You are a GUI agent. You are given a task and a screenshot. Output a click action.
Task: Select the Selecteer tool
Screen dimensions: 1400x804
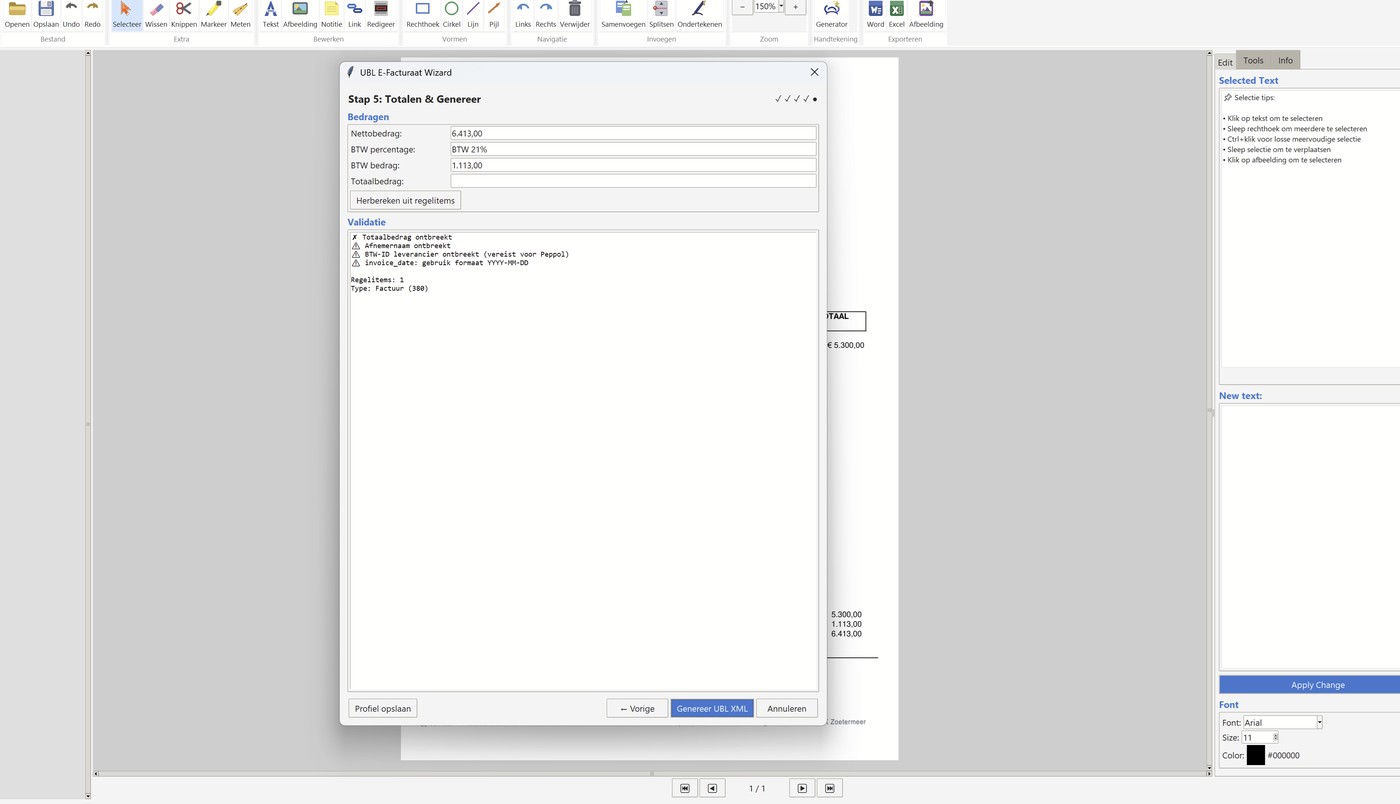tap(126, 14)
